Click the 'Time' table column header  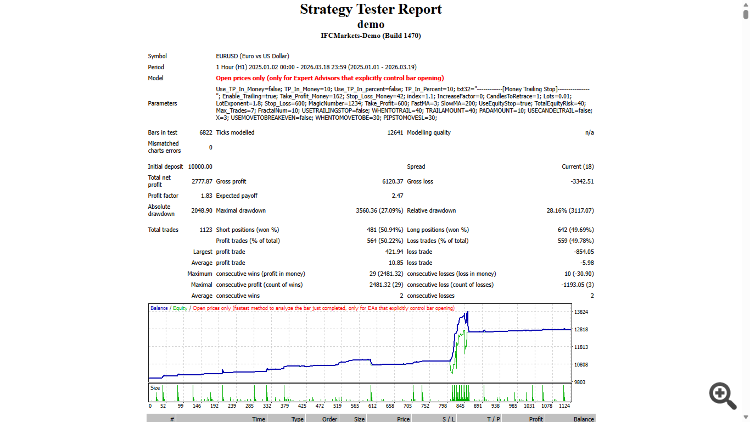(258, 419)
